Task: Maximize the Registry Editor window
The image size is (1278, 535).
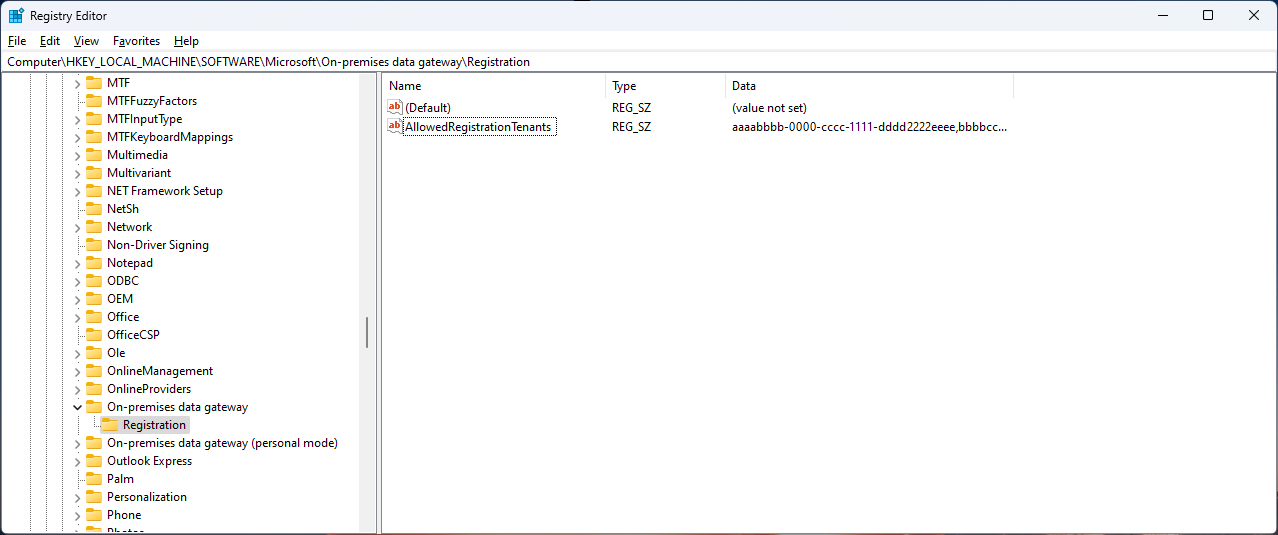Action: click(1208, 15)
